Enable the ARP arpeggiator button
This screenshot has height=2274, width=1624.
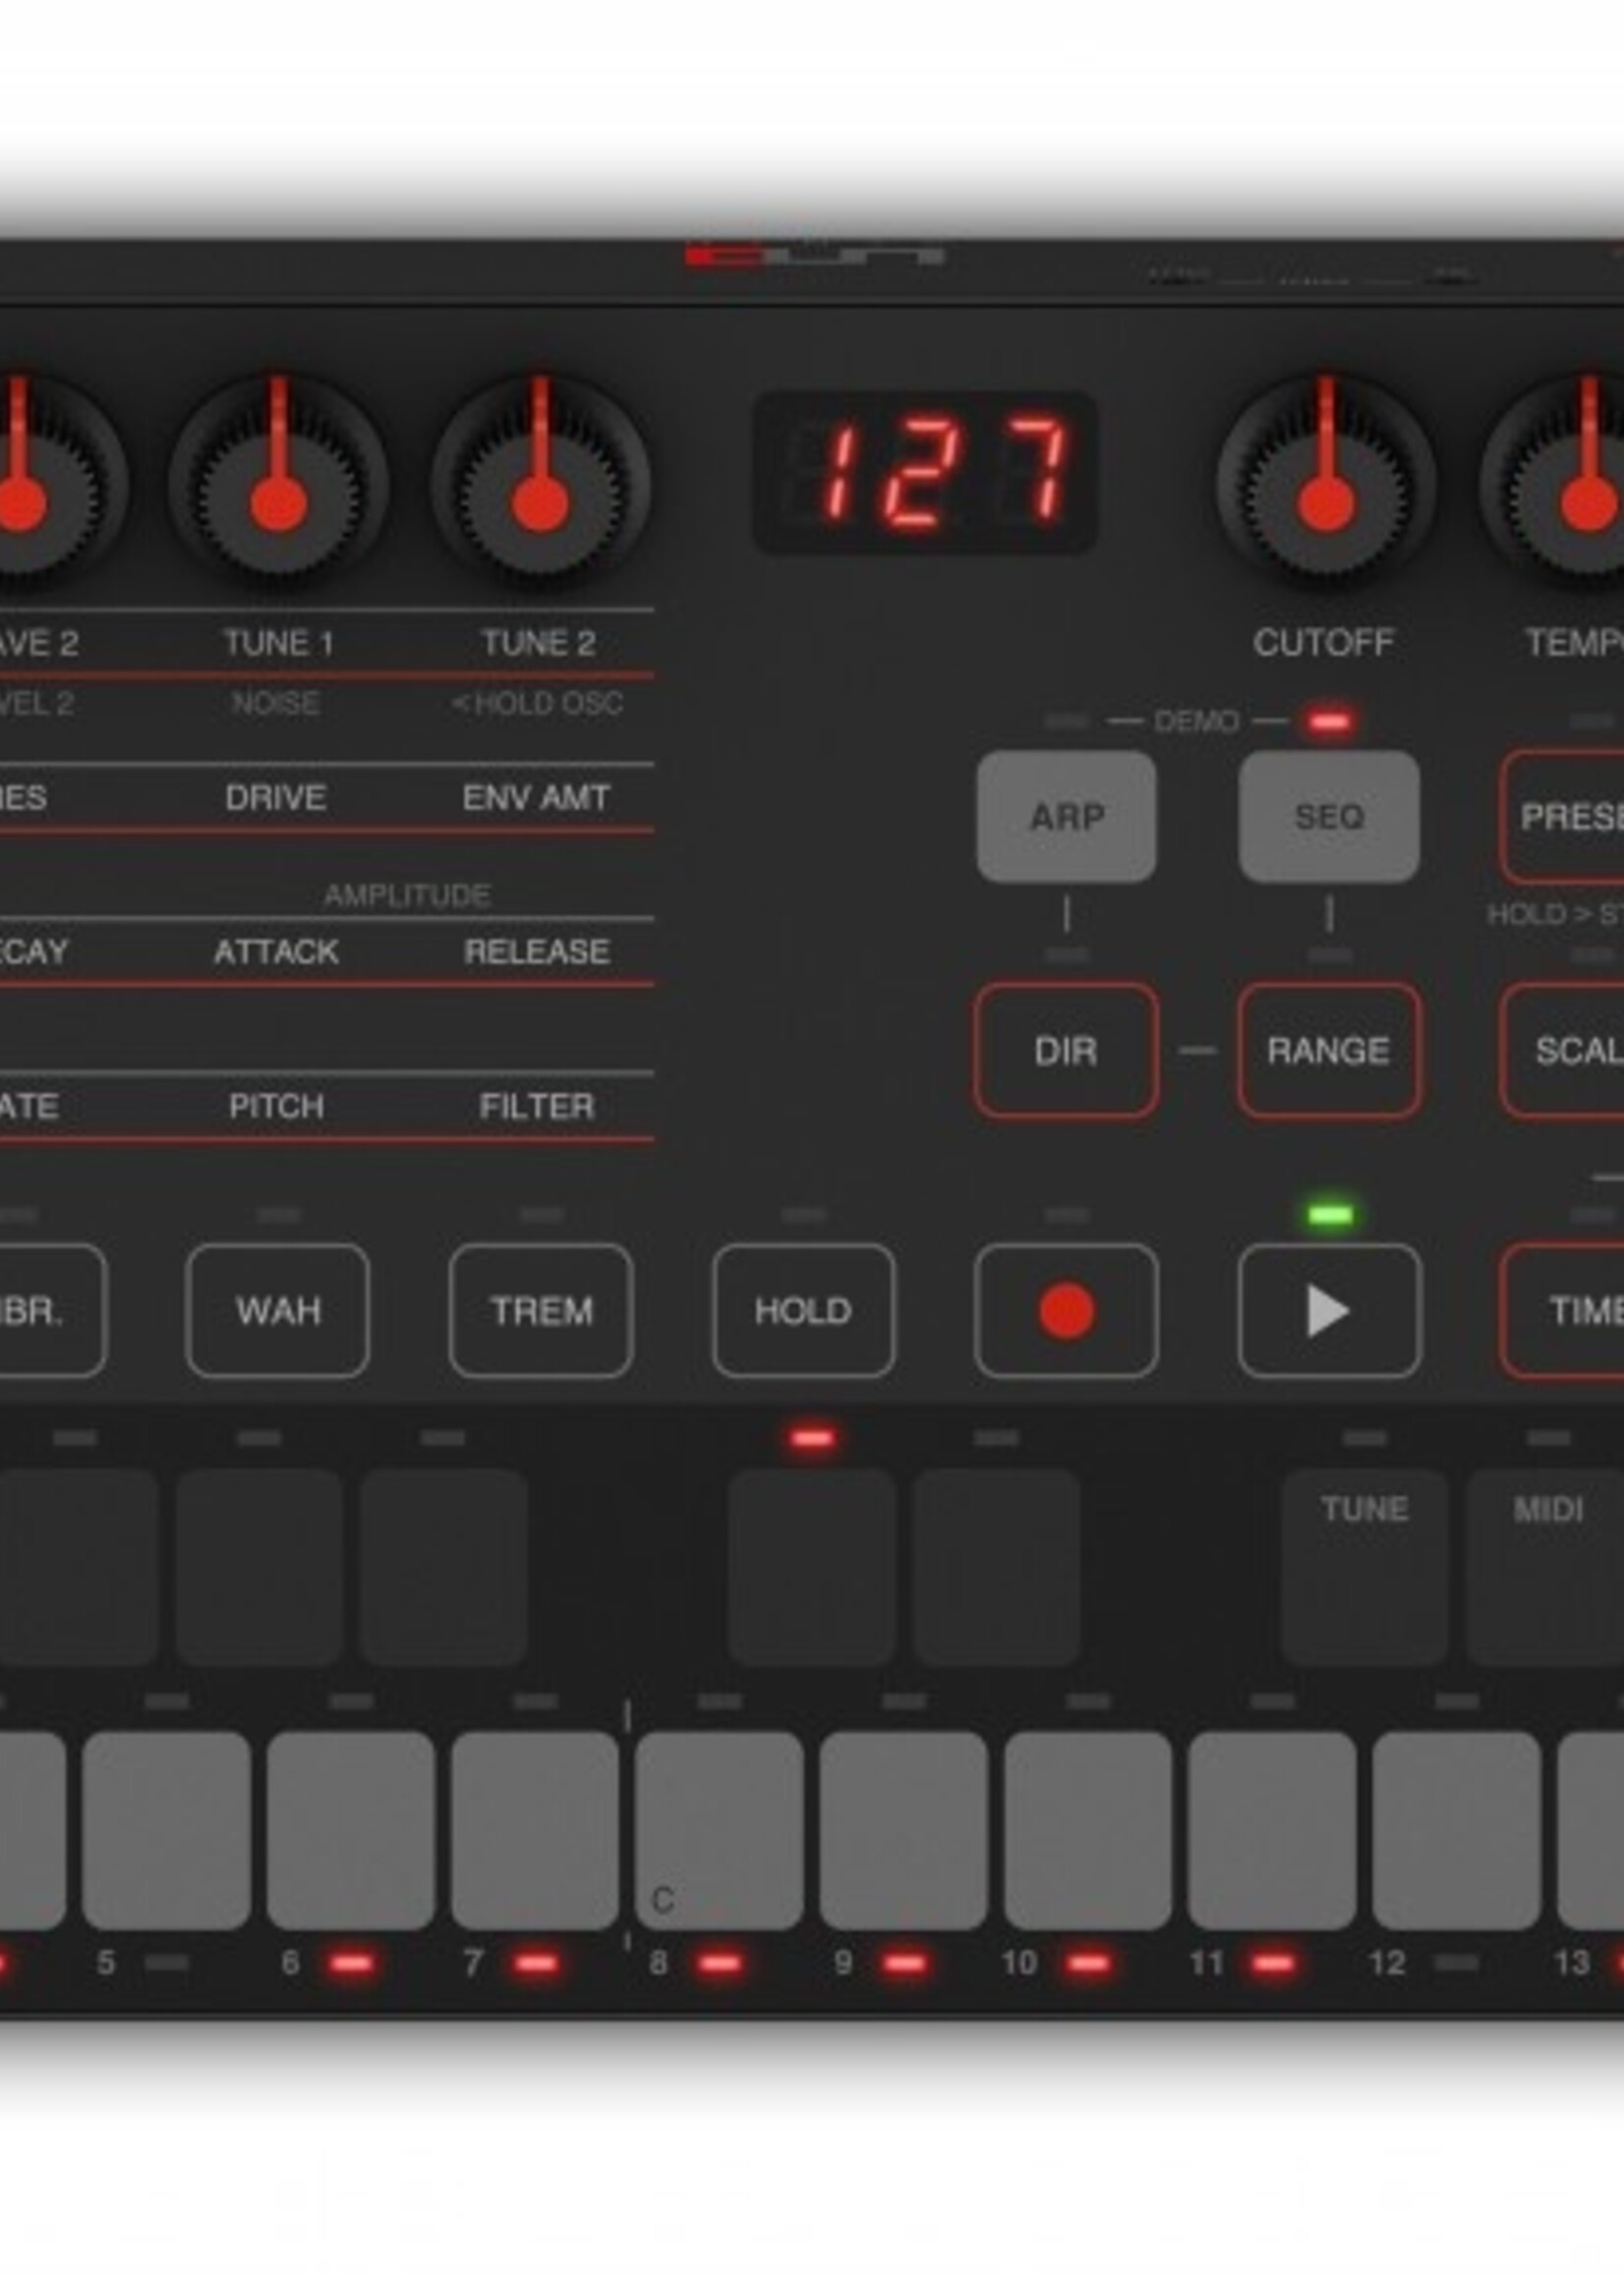click(1066, 816)
